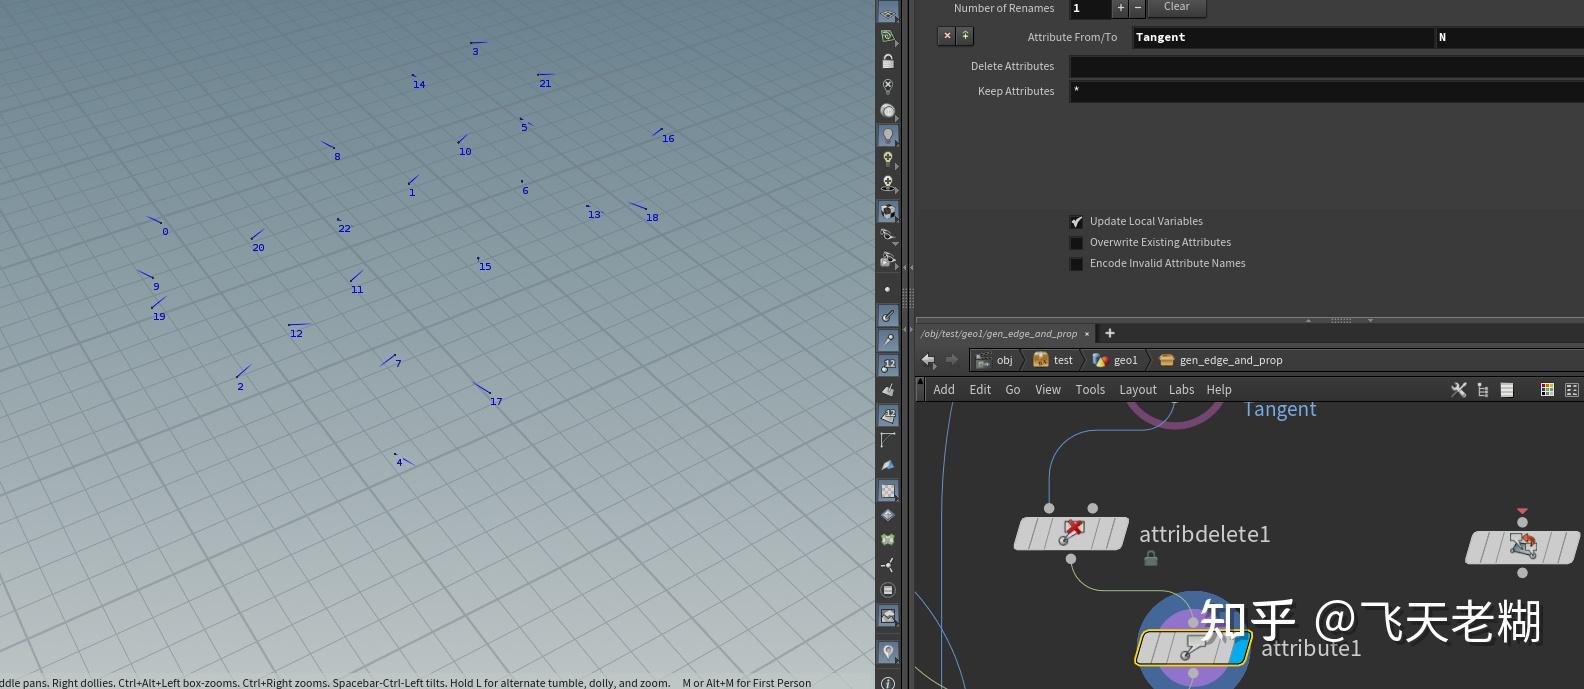
Task: Enable Overwrite Existing Attributes checkbox
Action: click(x=1076, y=243)
